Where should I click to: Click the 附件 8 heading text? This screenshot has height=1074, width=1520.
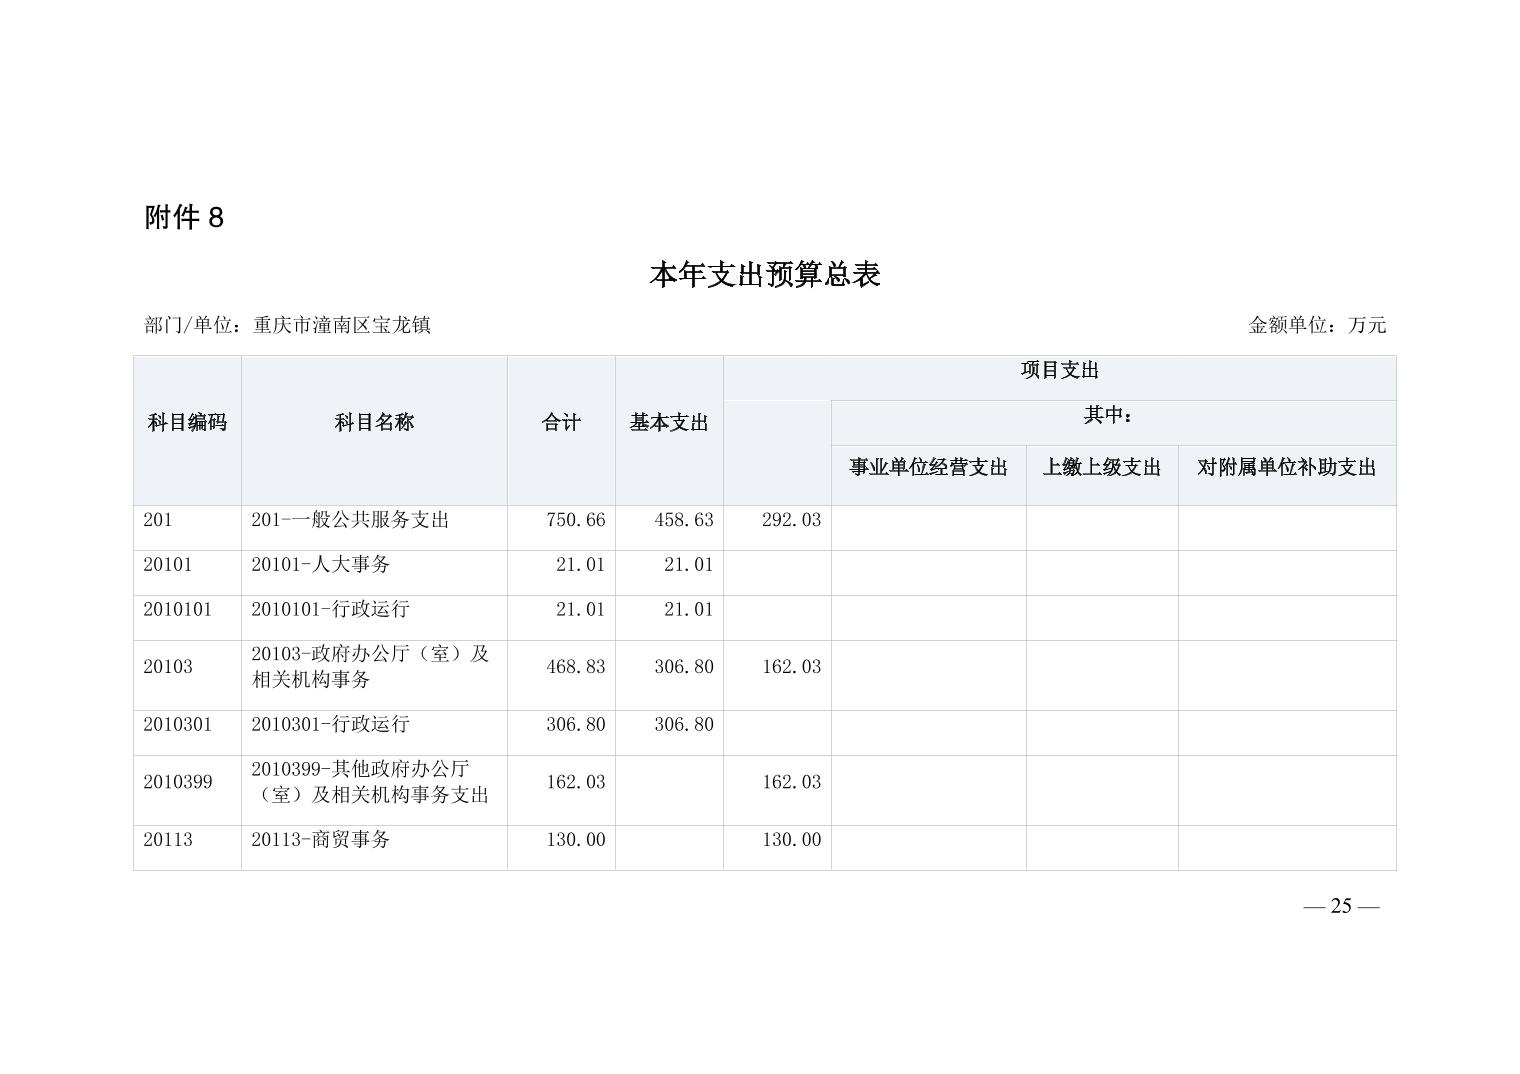(x=184, y=217)
